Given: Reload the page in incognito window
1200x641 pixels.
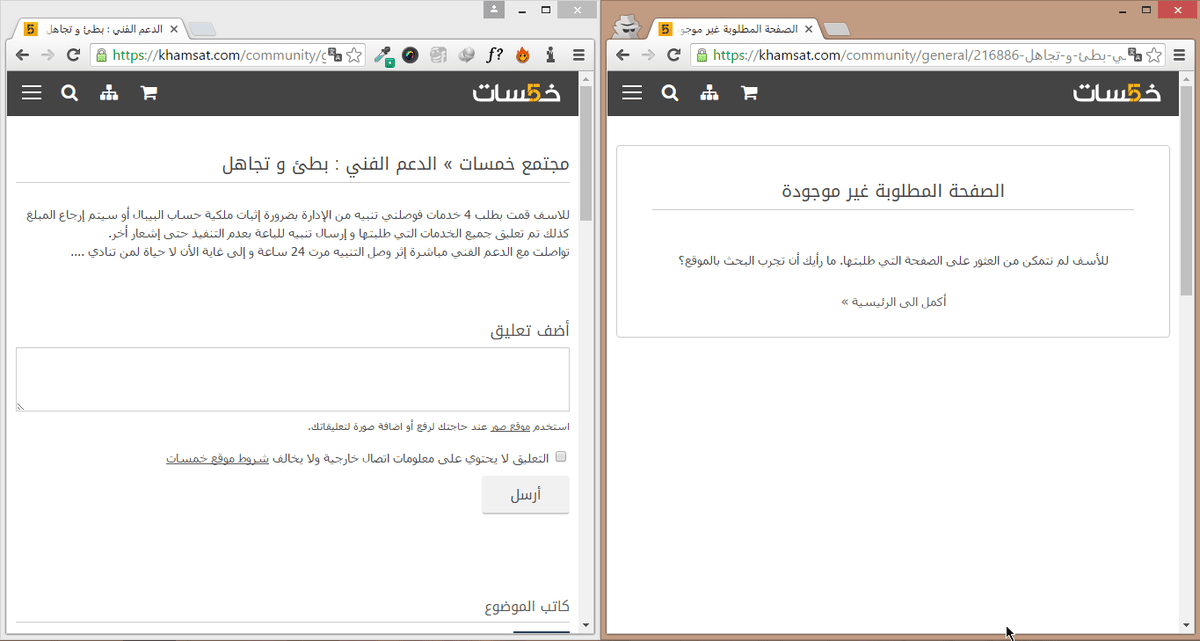Looking at the screenshot, I should click(x=673, y=55).
